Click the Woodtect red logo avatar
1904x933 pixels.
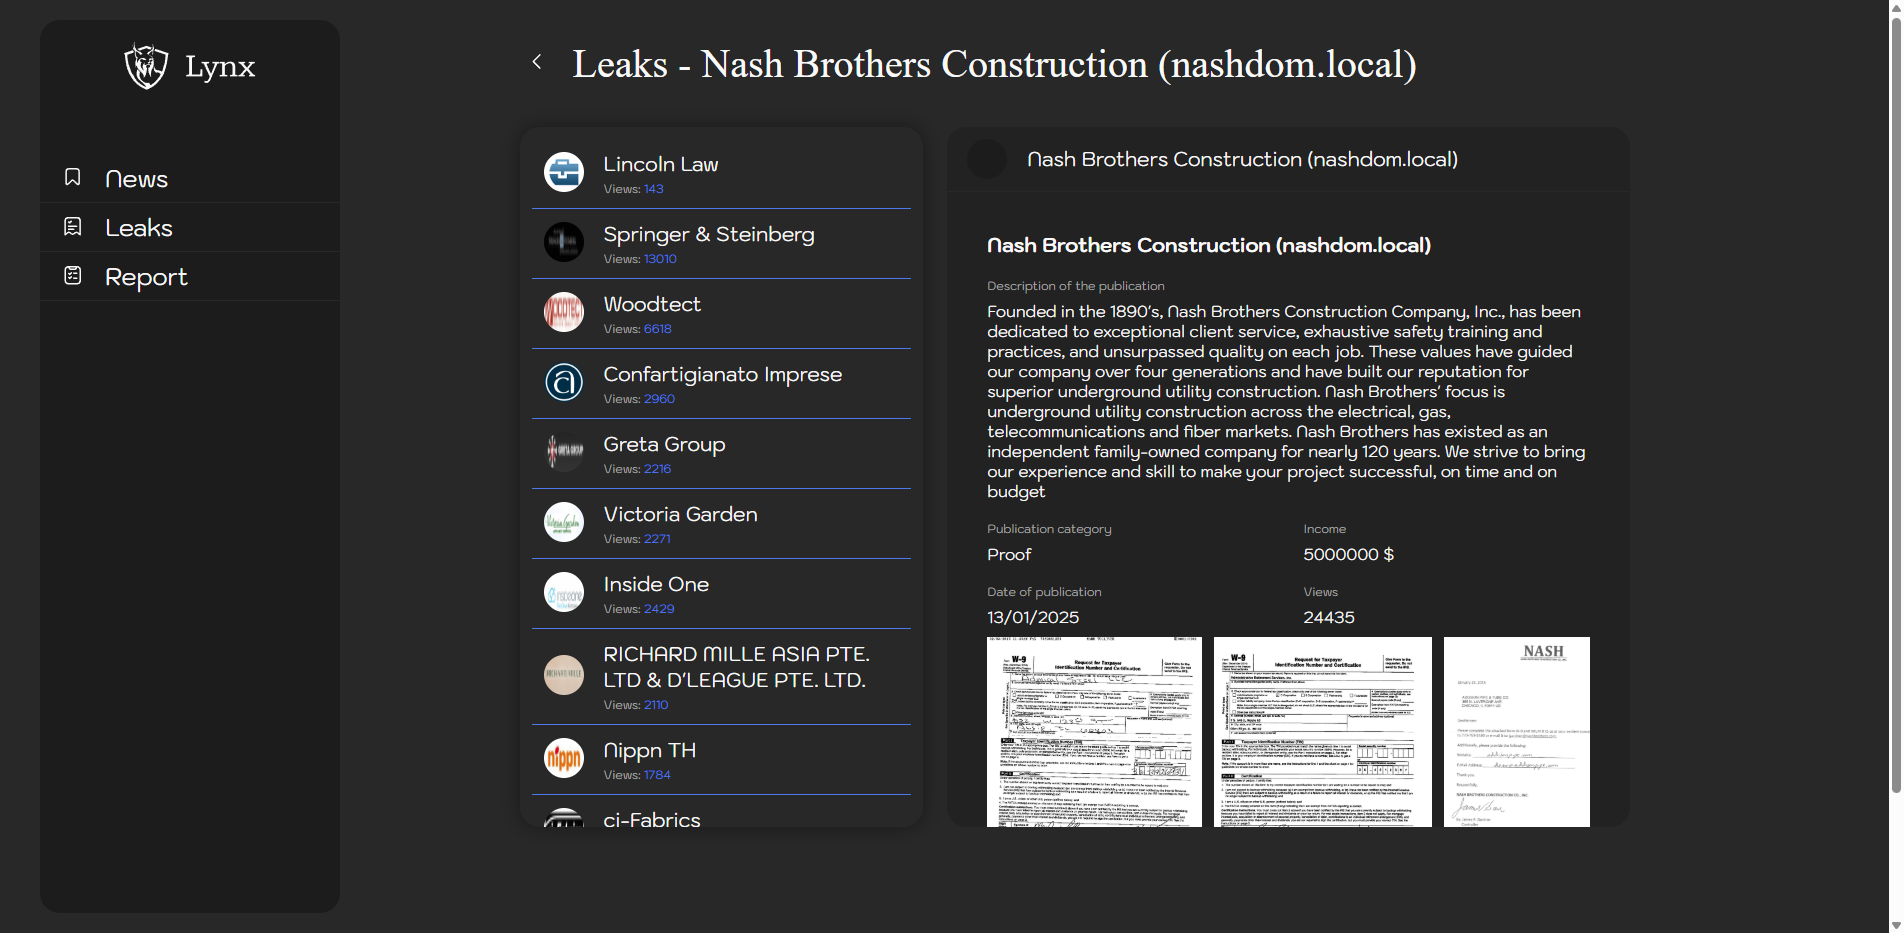pos(564,312)
